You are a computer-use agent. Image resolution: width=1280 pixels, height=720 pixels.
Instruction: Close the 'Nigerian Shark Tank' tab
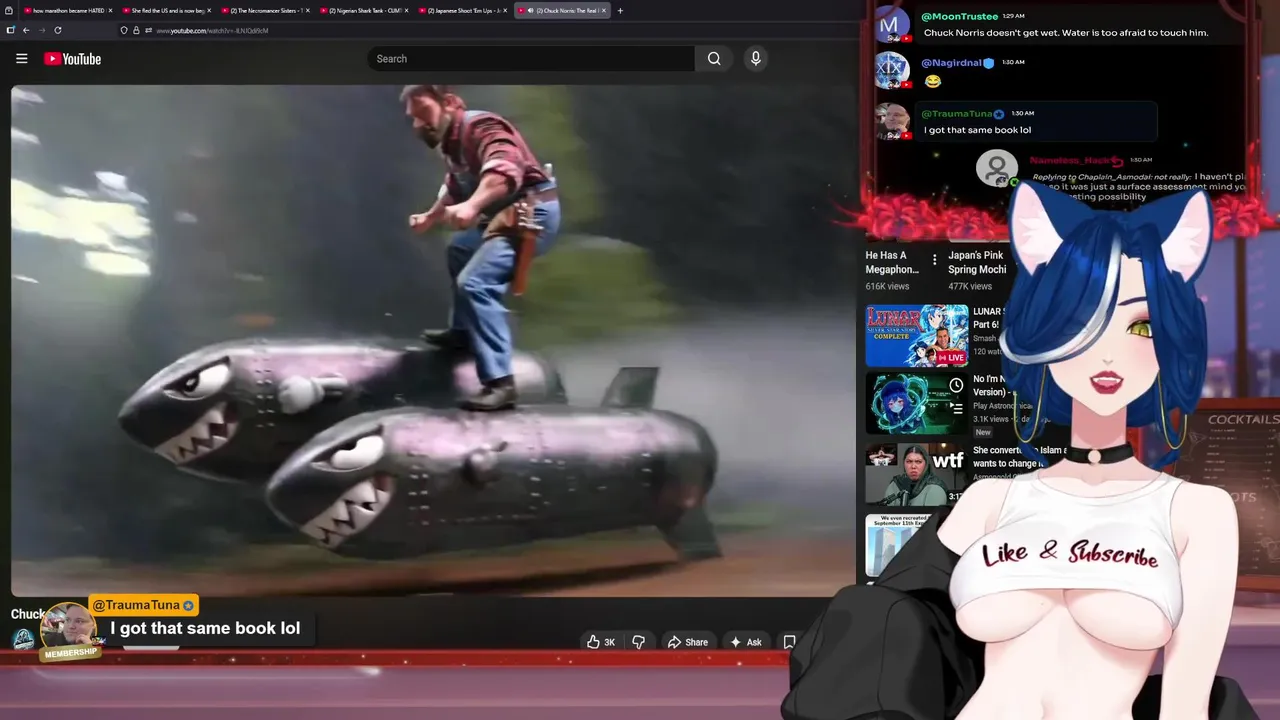click(406, 11)
